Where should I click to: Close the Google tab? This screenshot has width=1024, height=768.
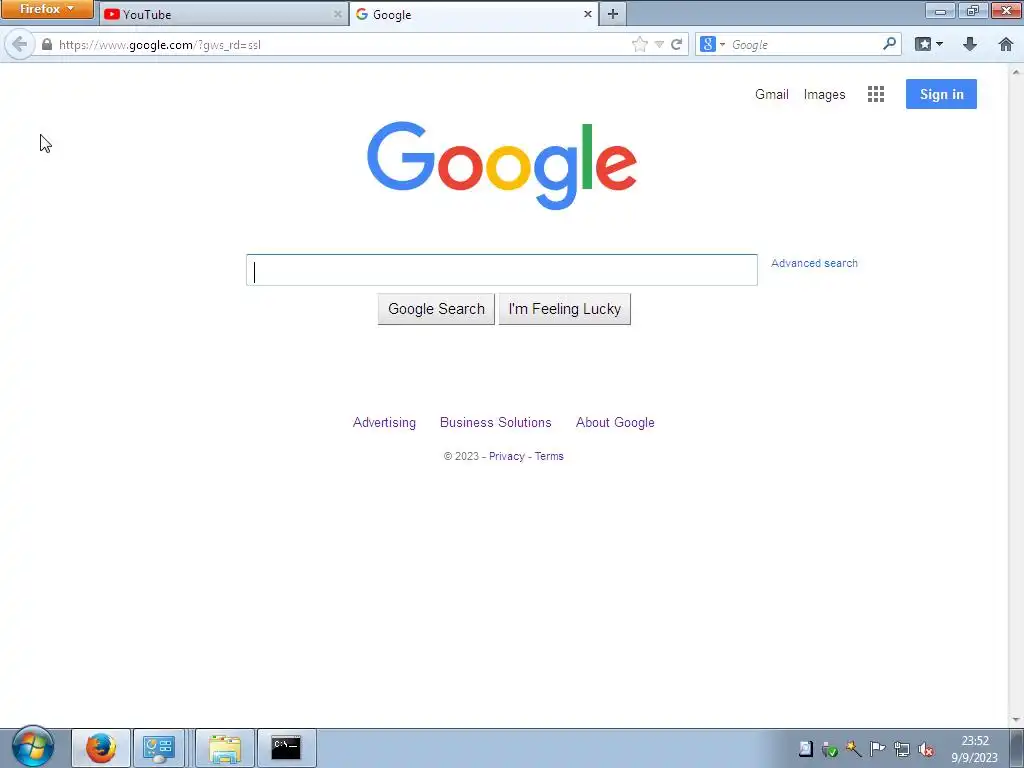[x=588, y=14]
